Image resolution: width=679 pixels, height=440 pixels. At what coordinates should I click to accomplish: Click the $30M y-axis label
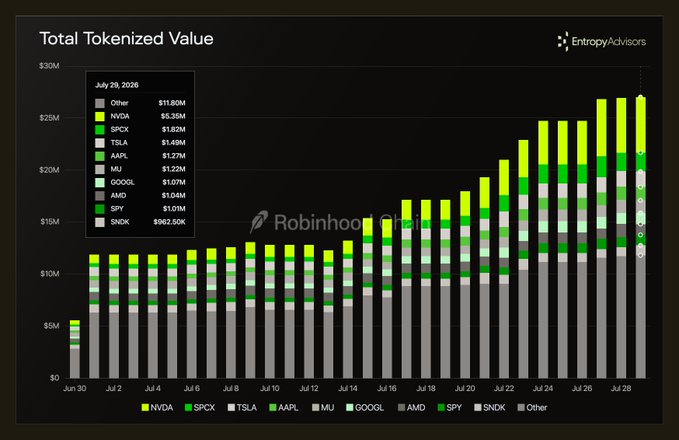coord(49,66)
